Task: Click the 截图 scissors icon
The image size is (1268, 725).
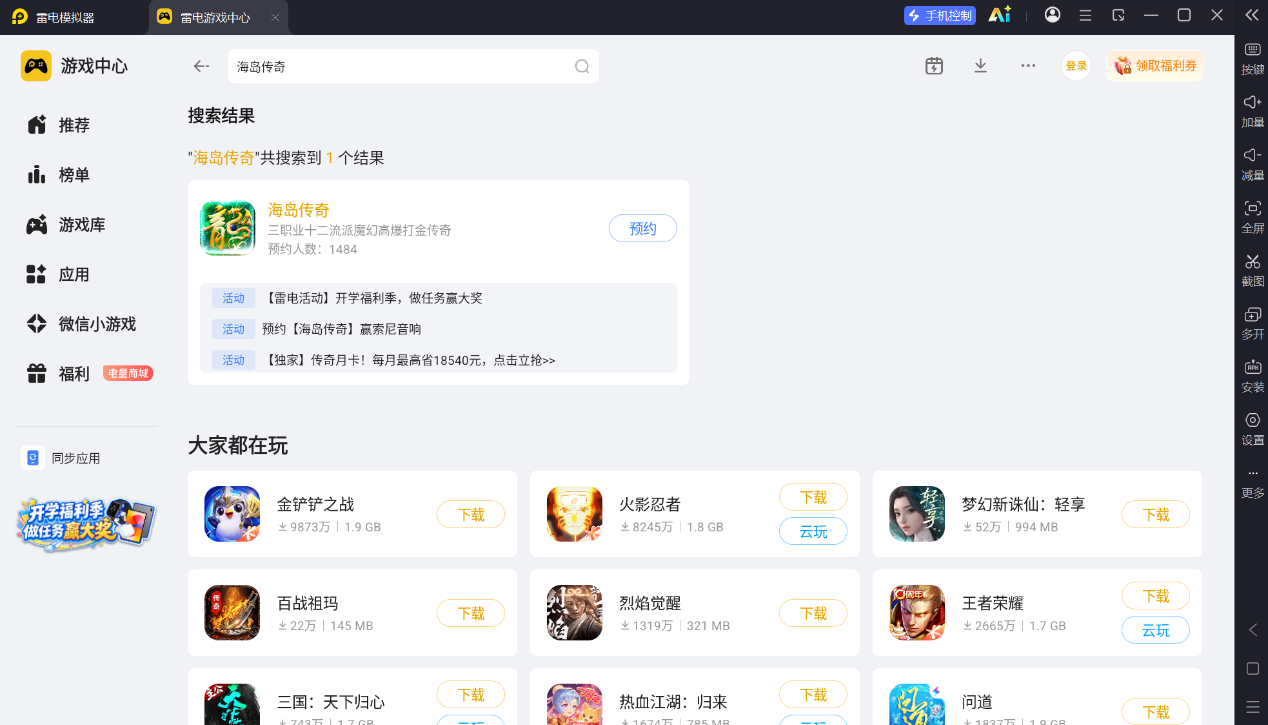Action: pos(1252,261)
